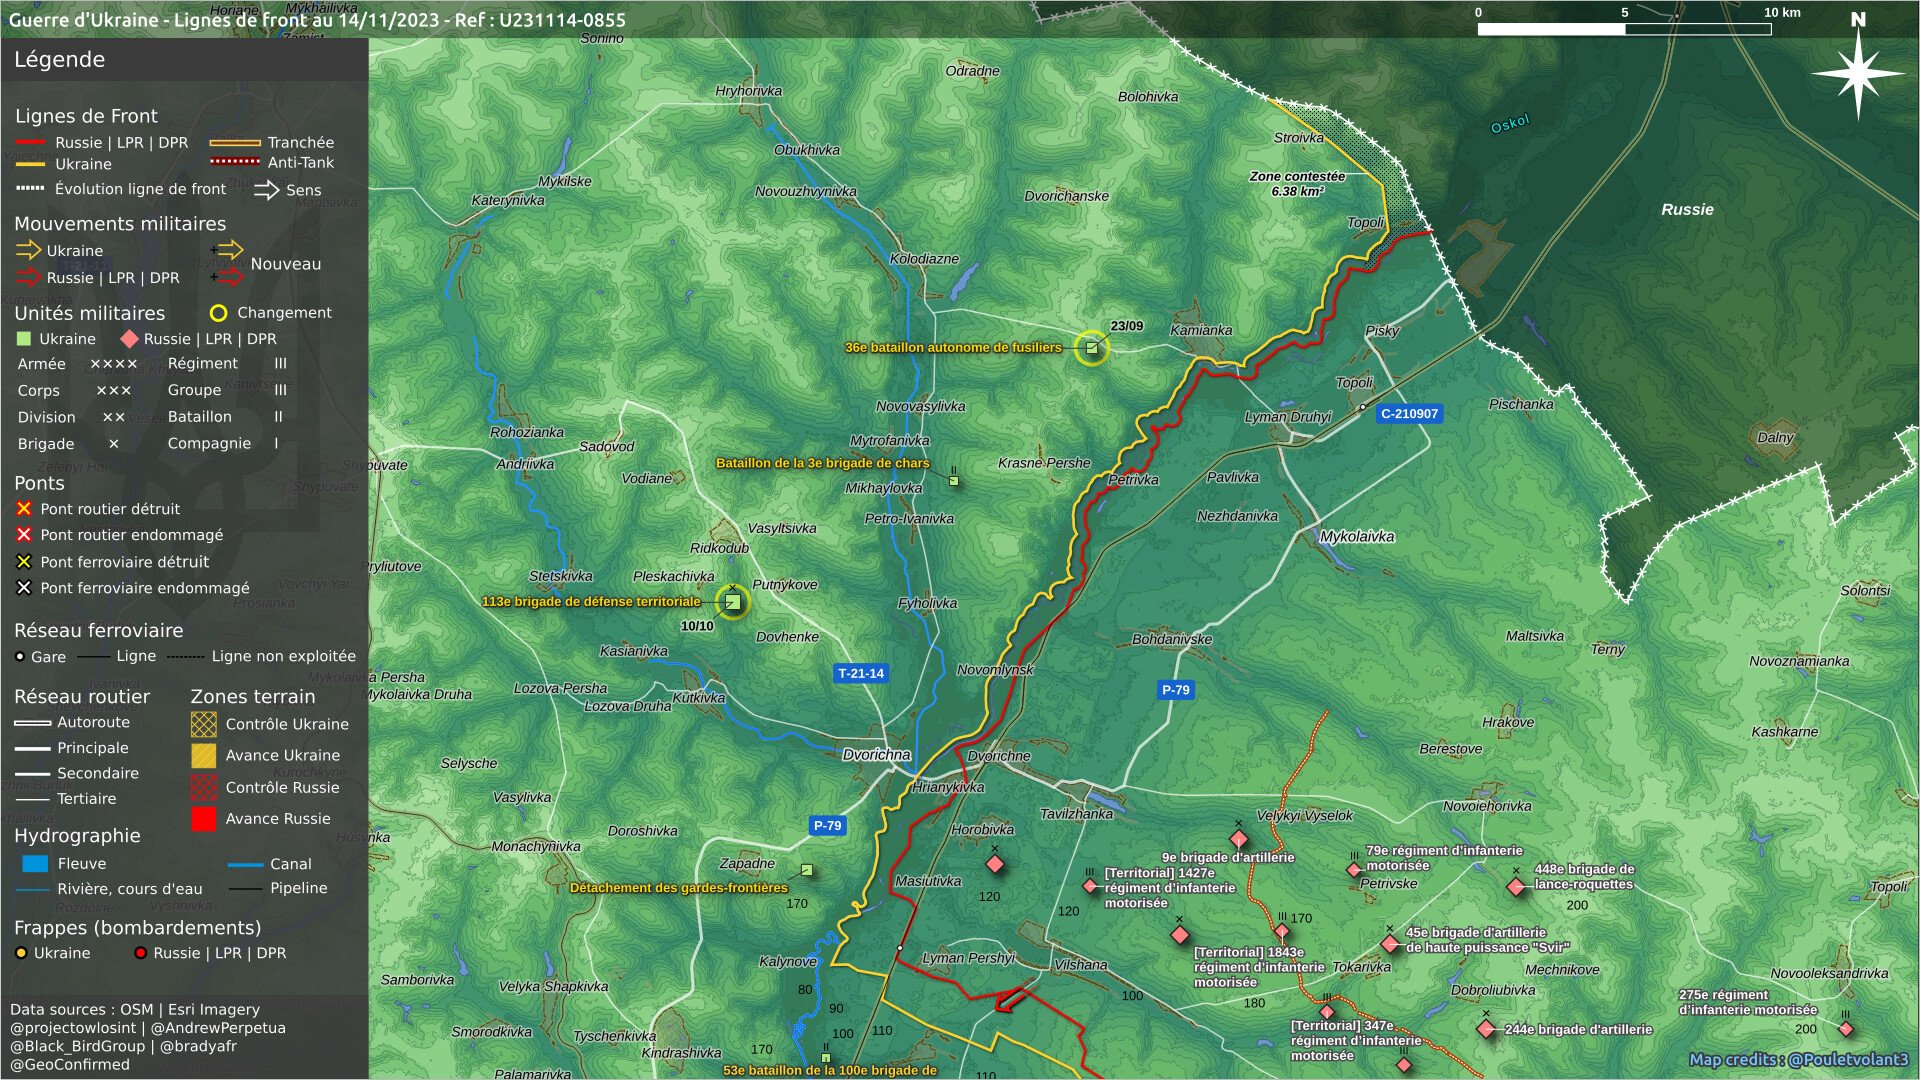Click the distance scale bar

(x=1624, y=29)
